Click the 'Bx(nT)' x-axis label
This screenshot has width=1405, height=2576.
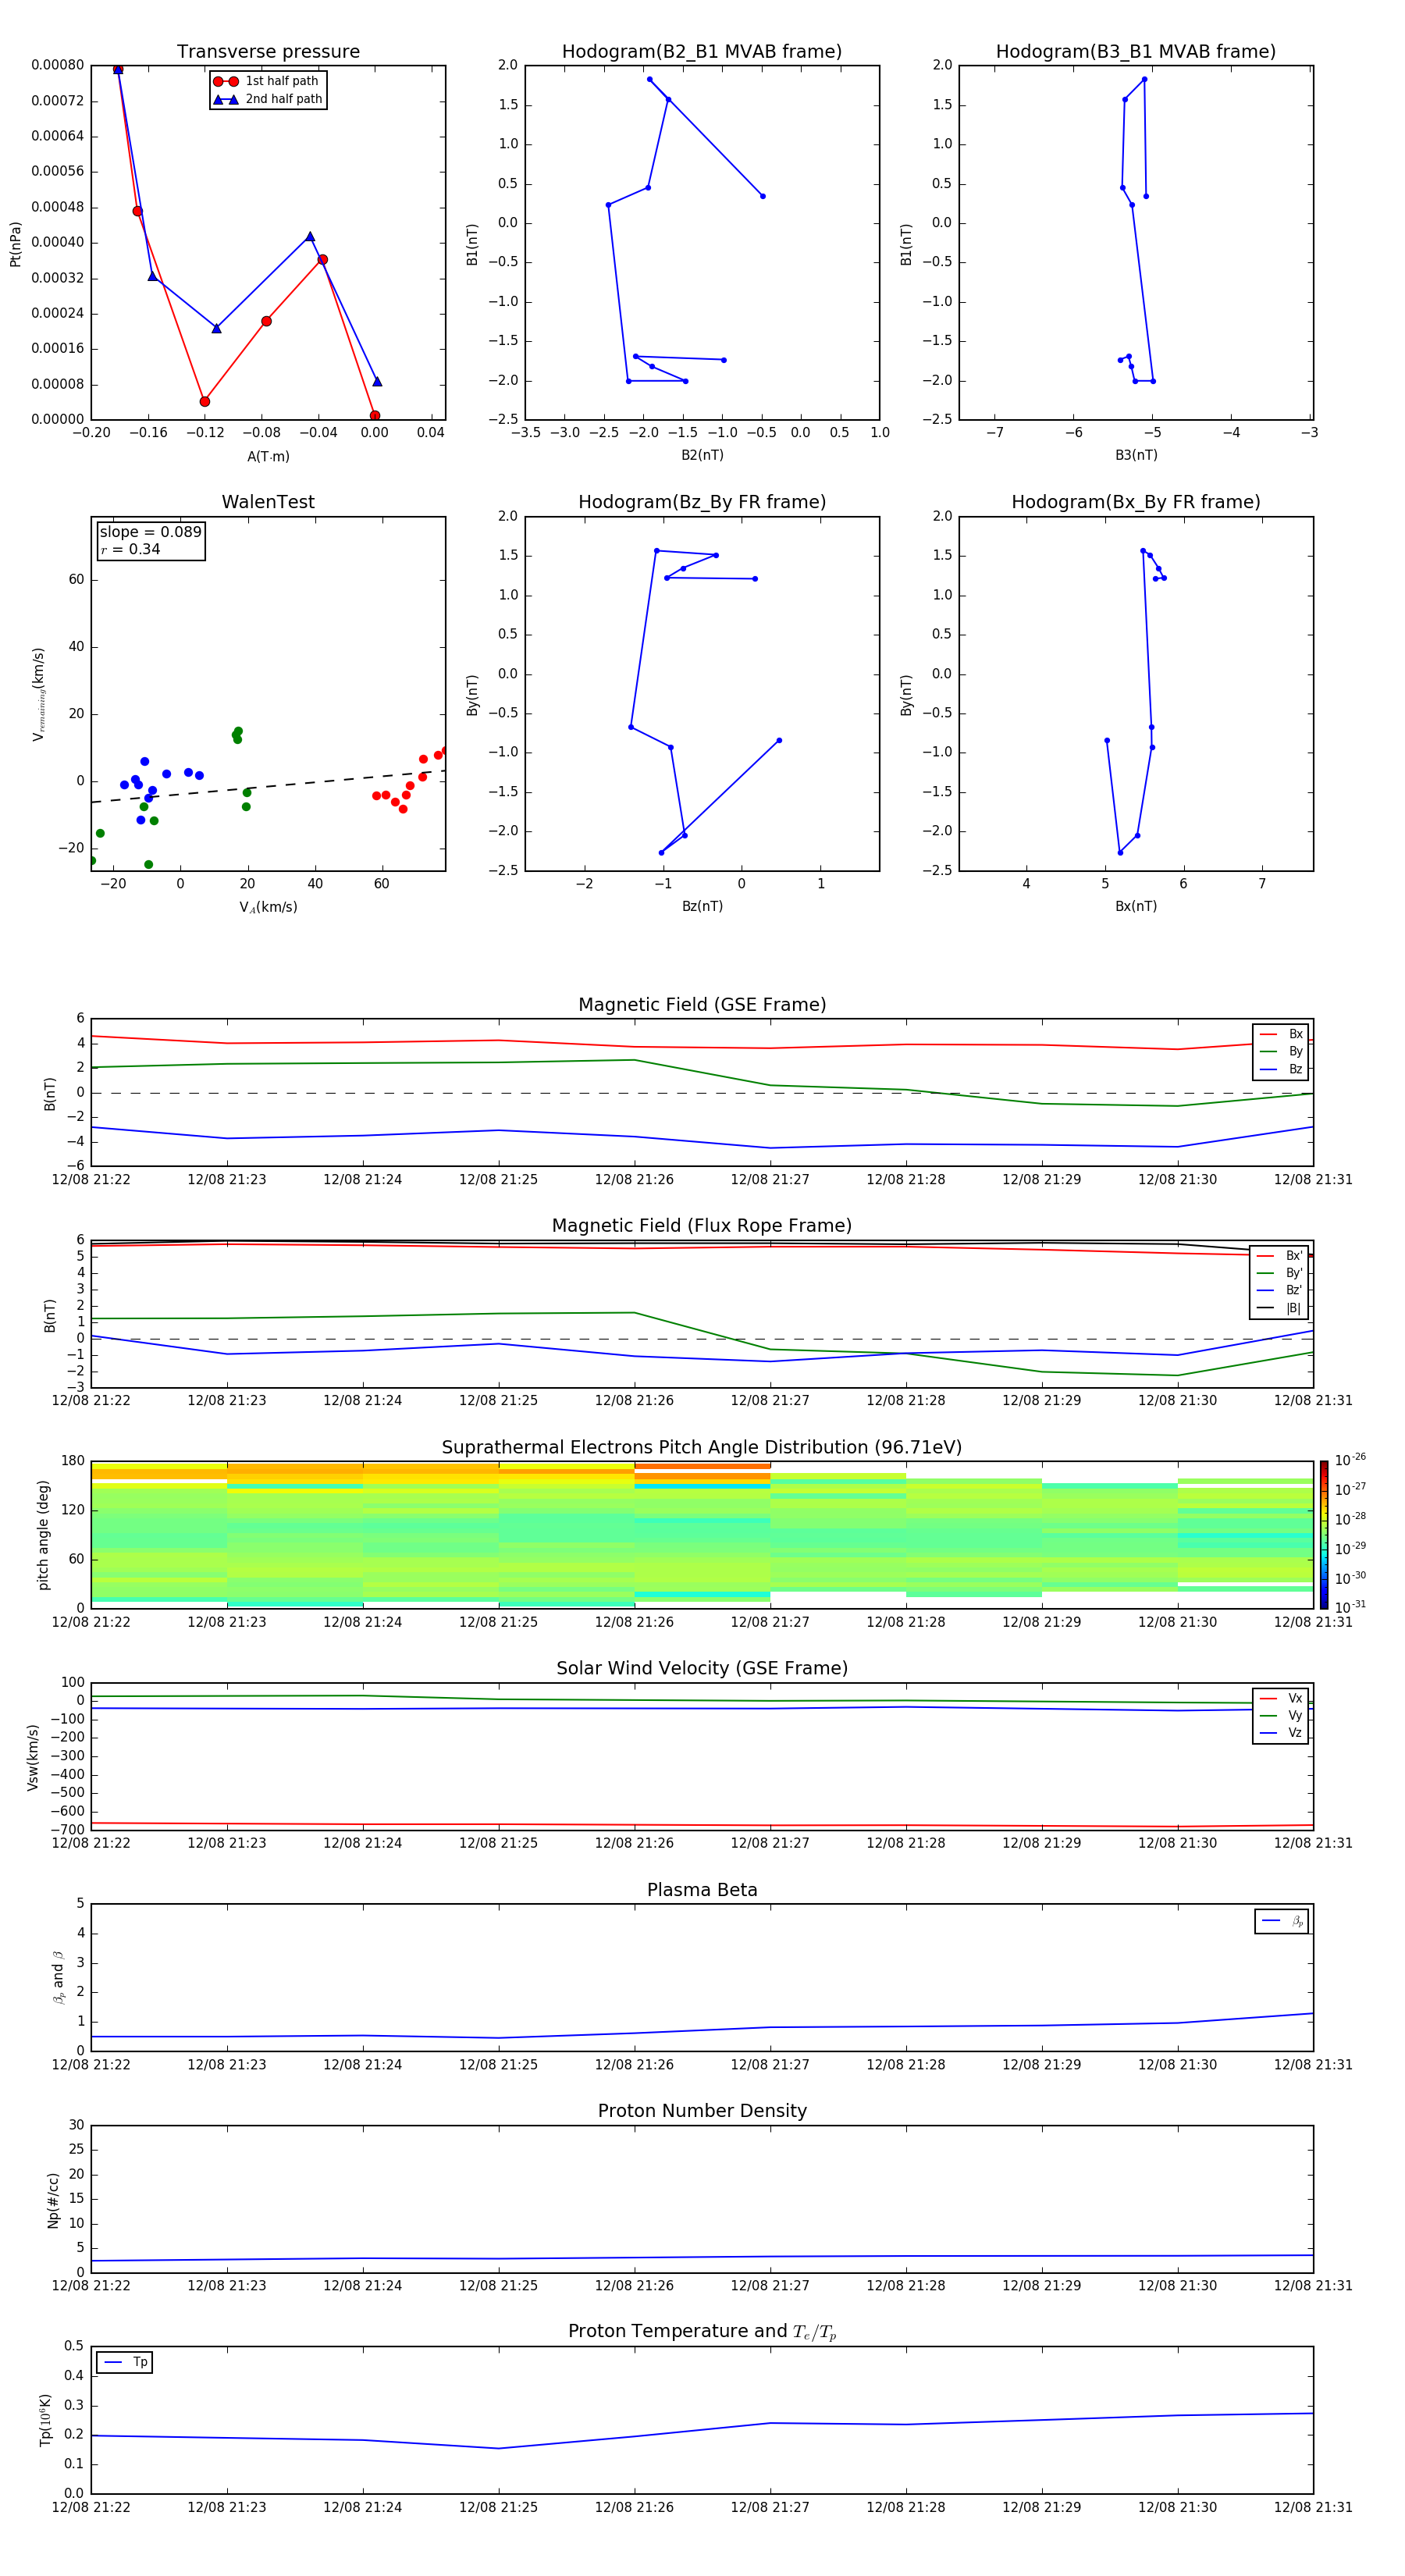(1136, 906)
